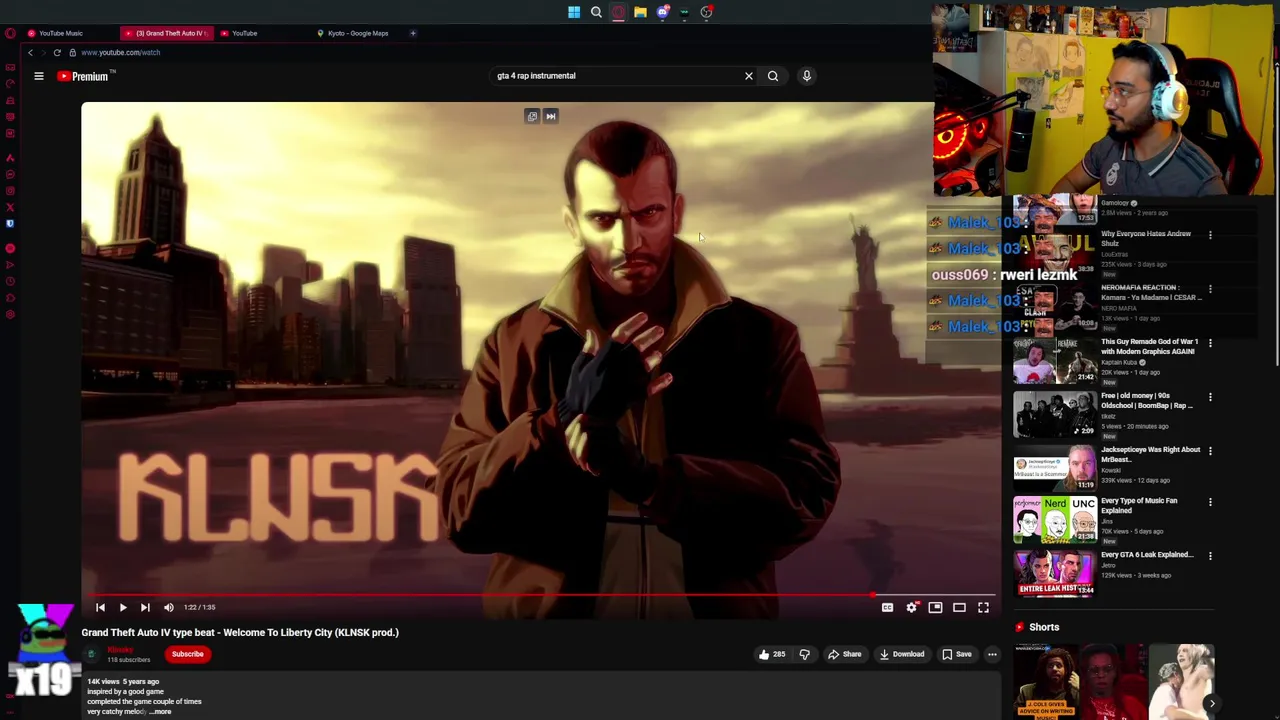Open Windows taskbar search
Viewport: 1280px width, 720px height.
[596, 12]
